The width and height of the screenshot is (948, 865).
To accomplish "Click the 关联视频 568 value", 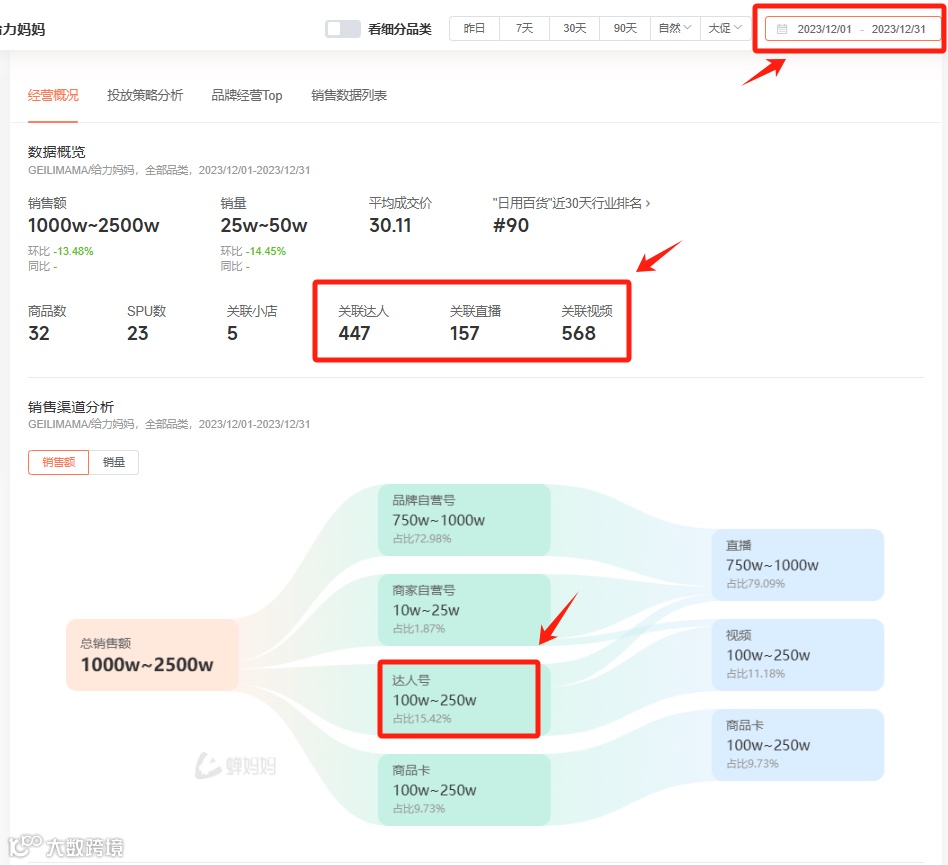I will [579, 333].
